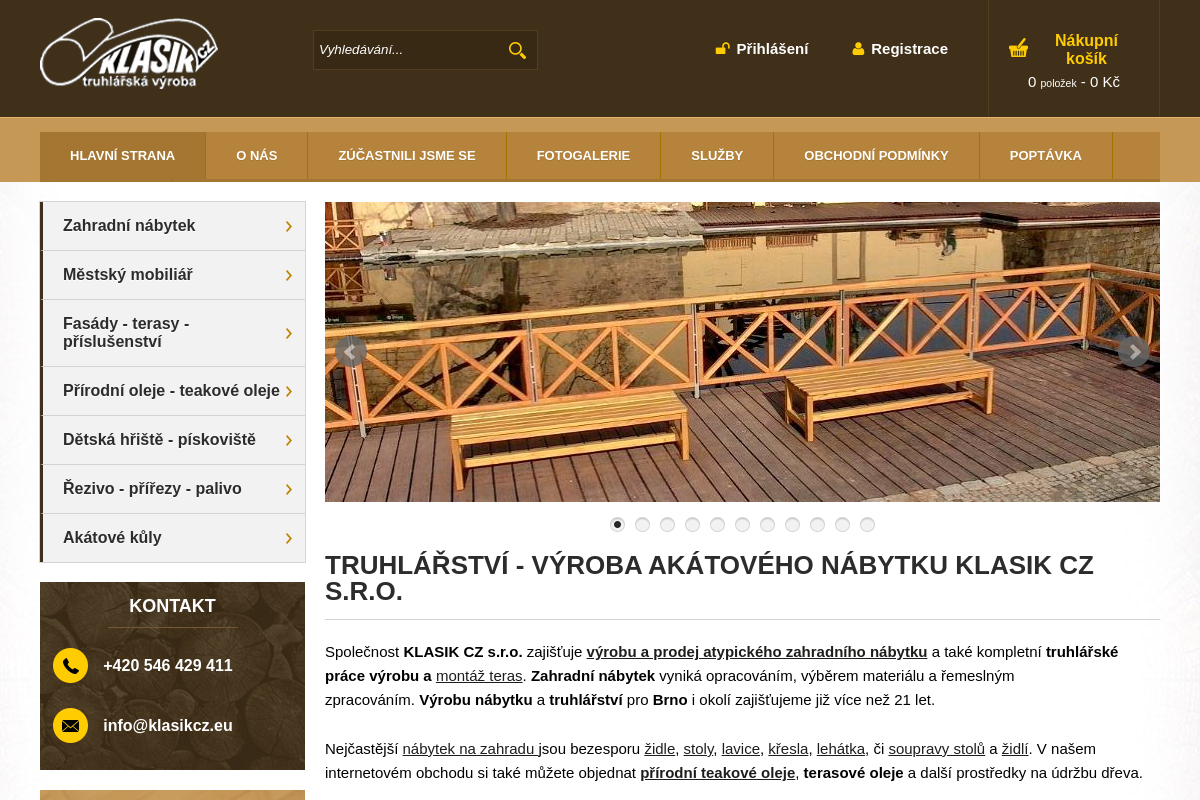The image size is (1200, 800).
Task: Open ZÚČASTNILI JSME SE menu item
Action: click(407, 155)
